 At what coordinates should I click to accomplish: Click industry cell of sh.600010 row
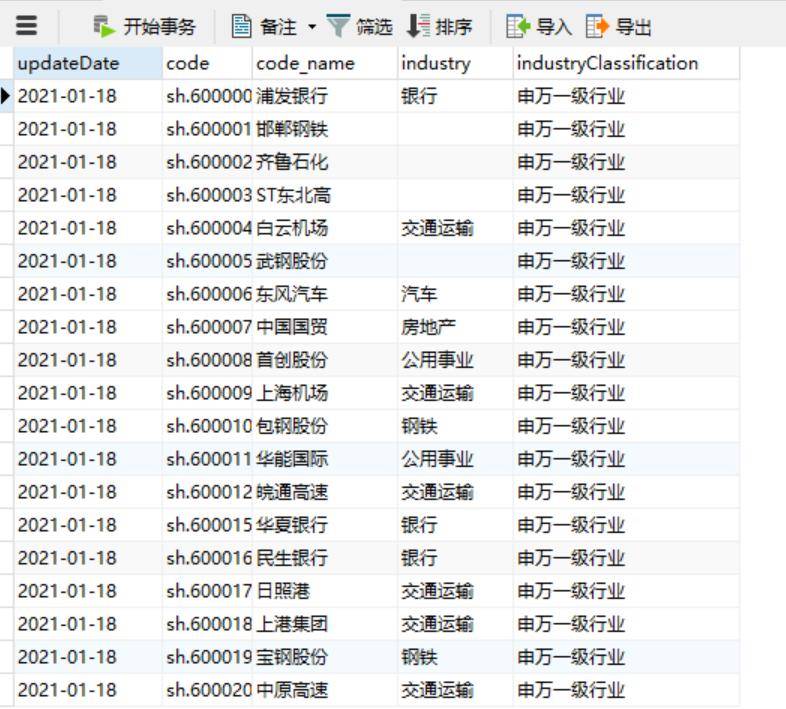[455, 426]
